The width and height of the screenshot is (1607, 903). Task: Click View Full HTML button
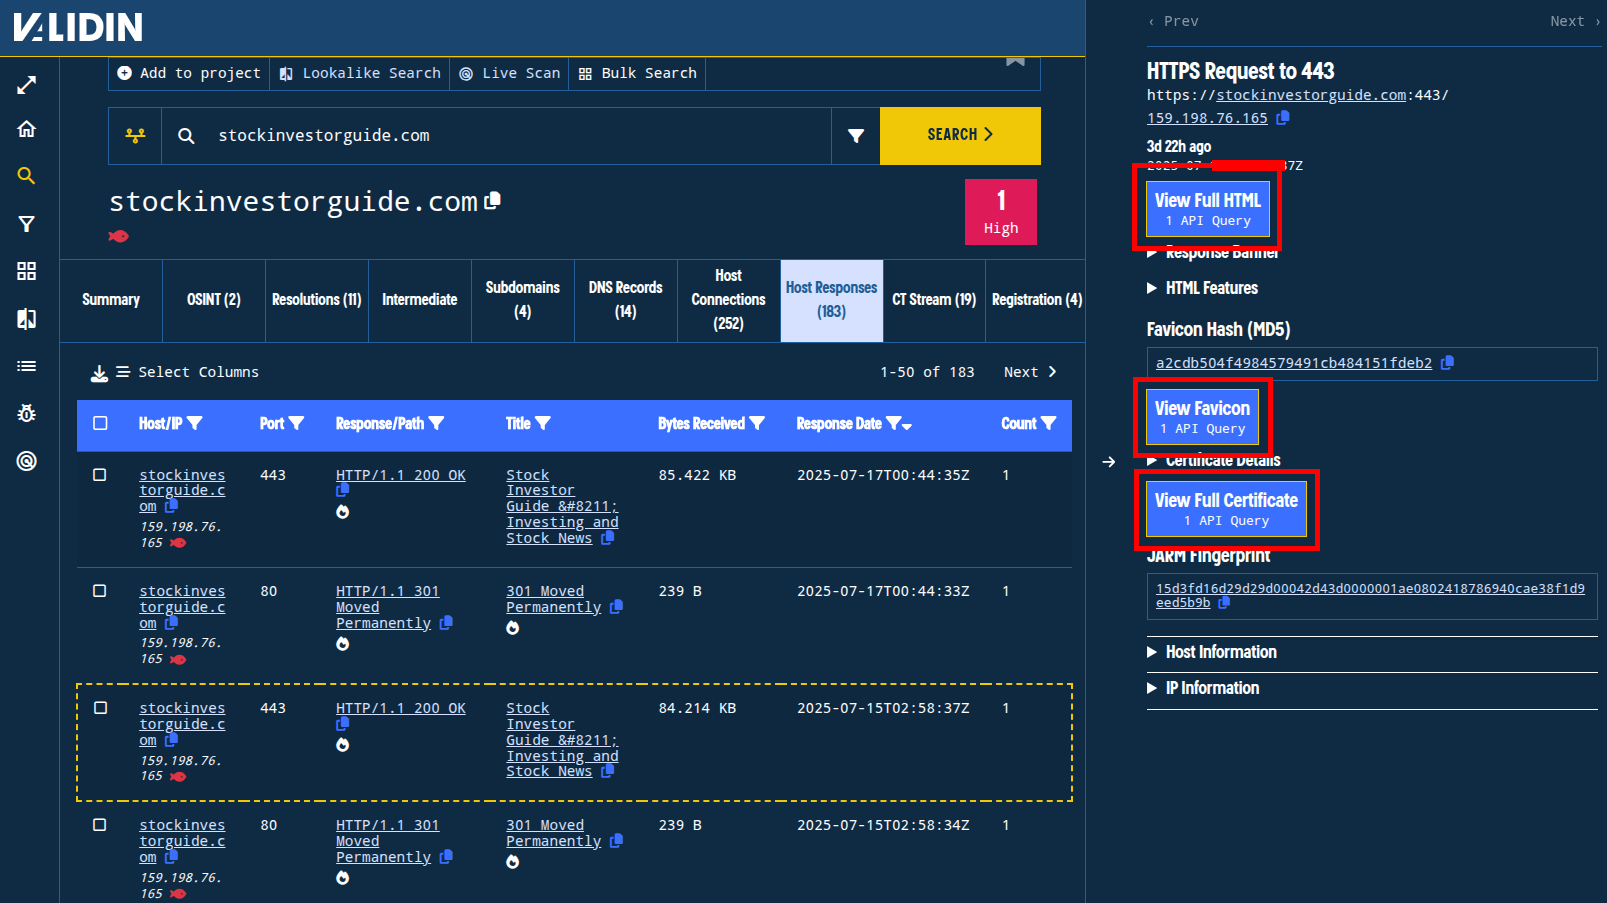point(1208,209)
